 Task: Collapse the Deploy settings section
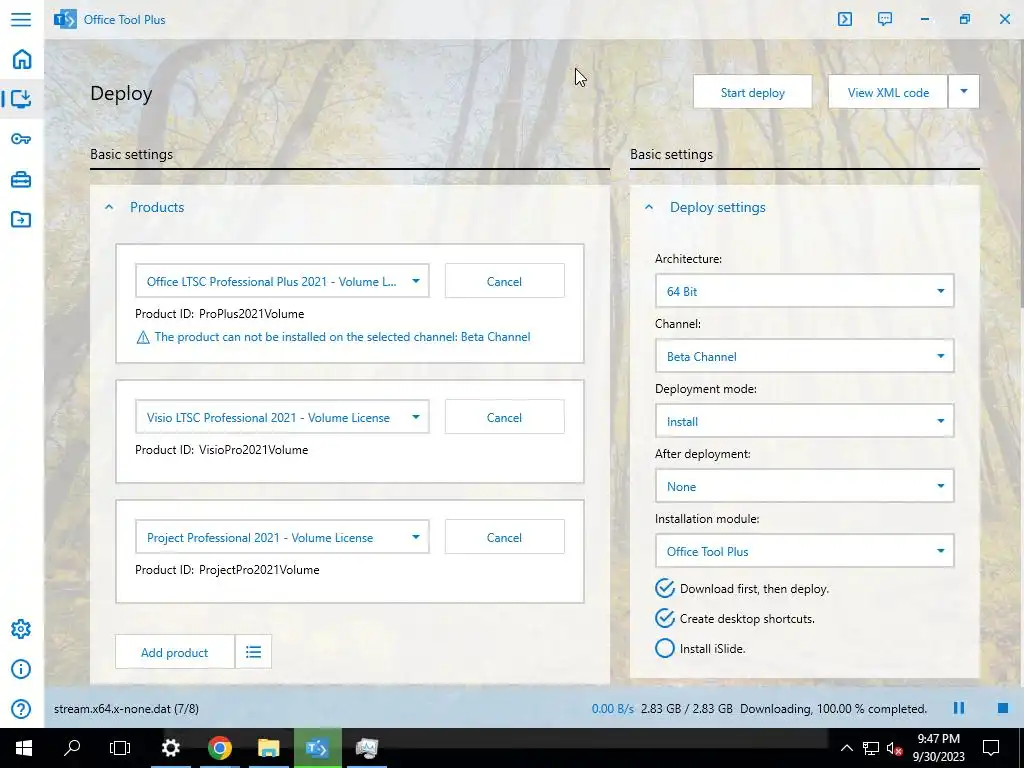[648, 207]
